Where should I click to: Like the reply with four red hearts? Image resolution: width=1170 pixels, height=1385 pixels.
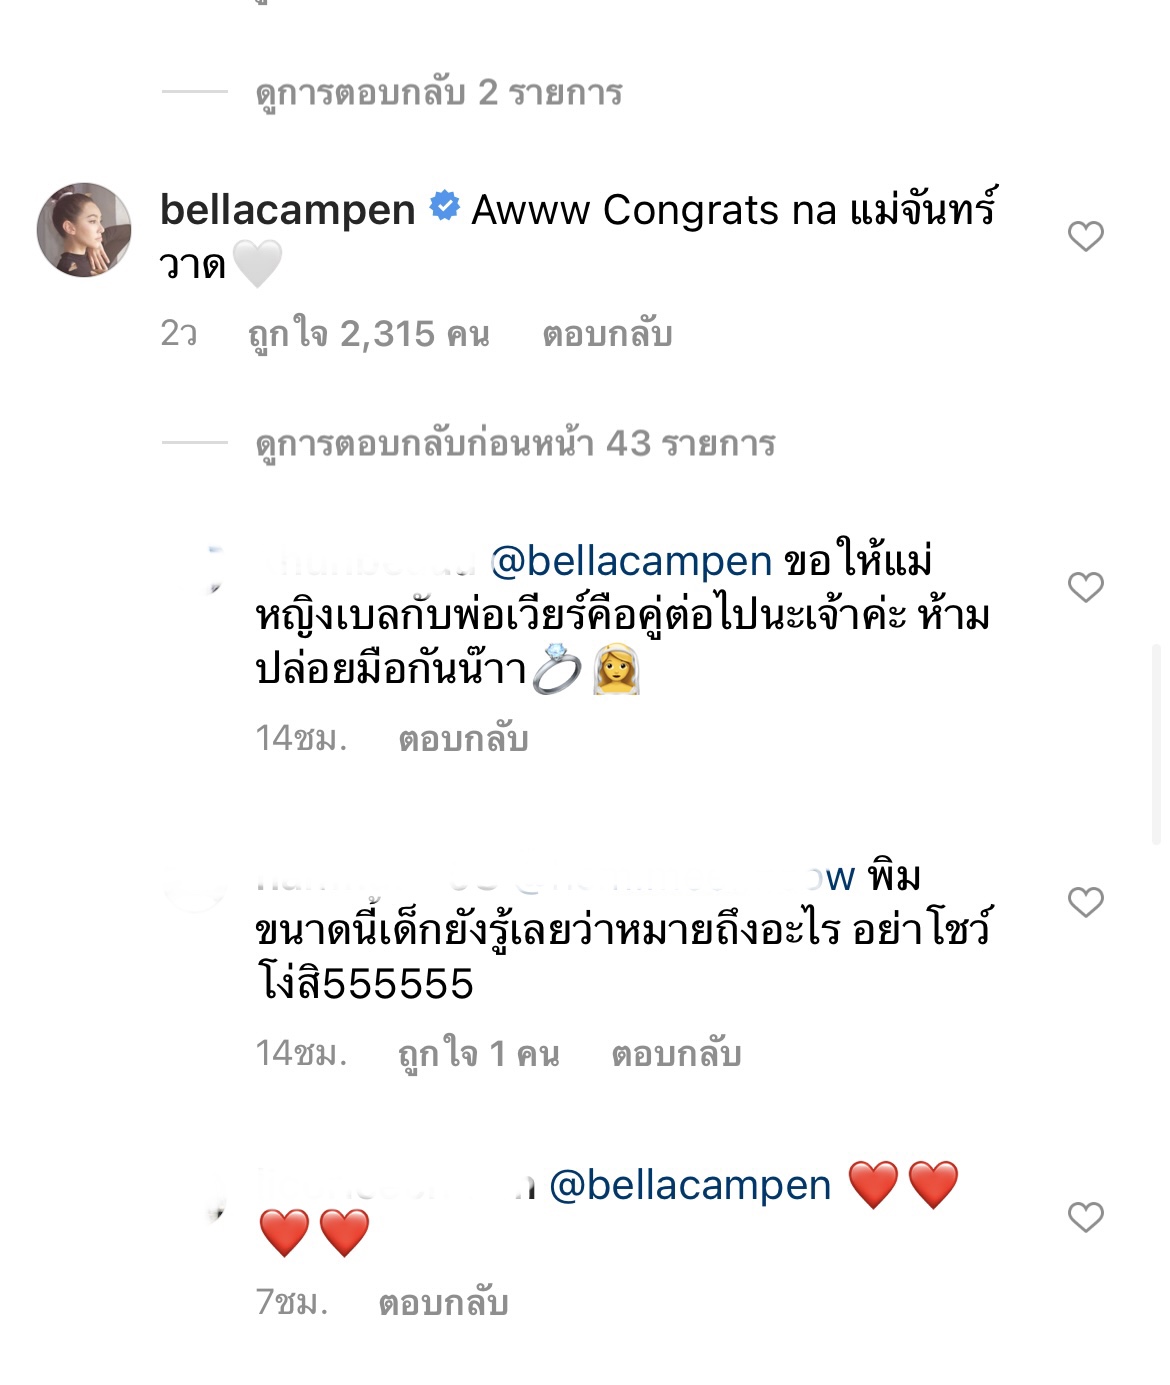tap(1085, 1216)
